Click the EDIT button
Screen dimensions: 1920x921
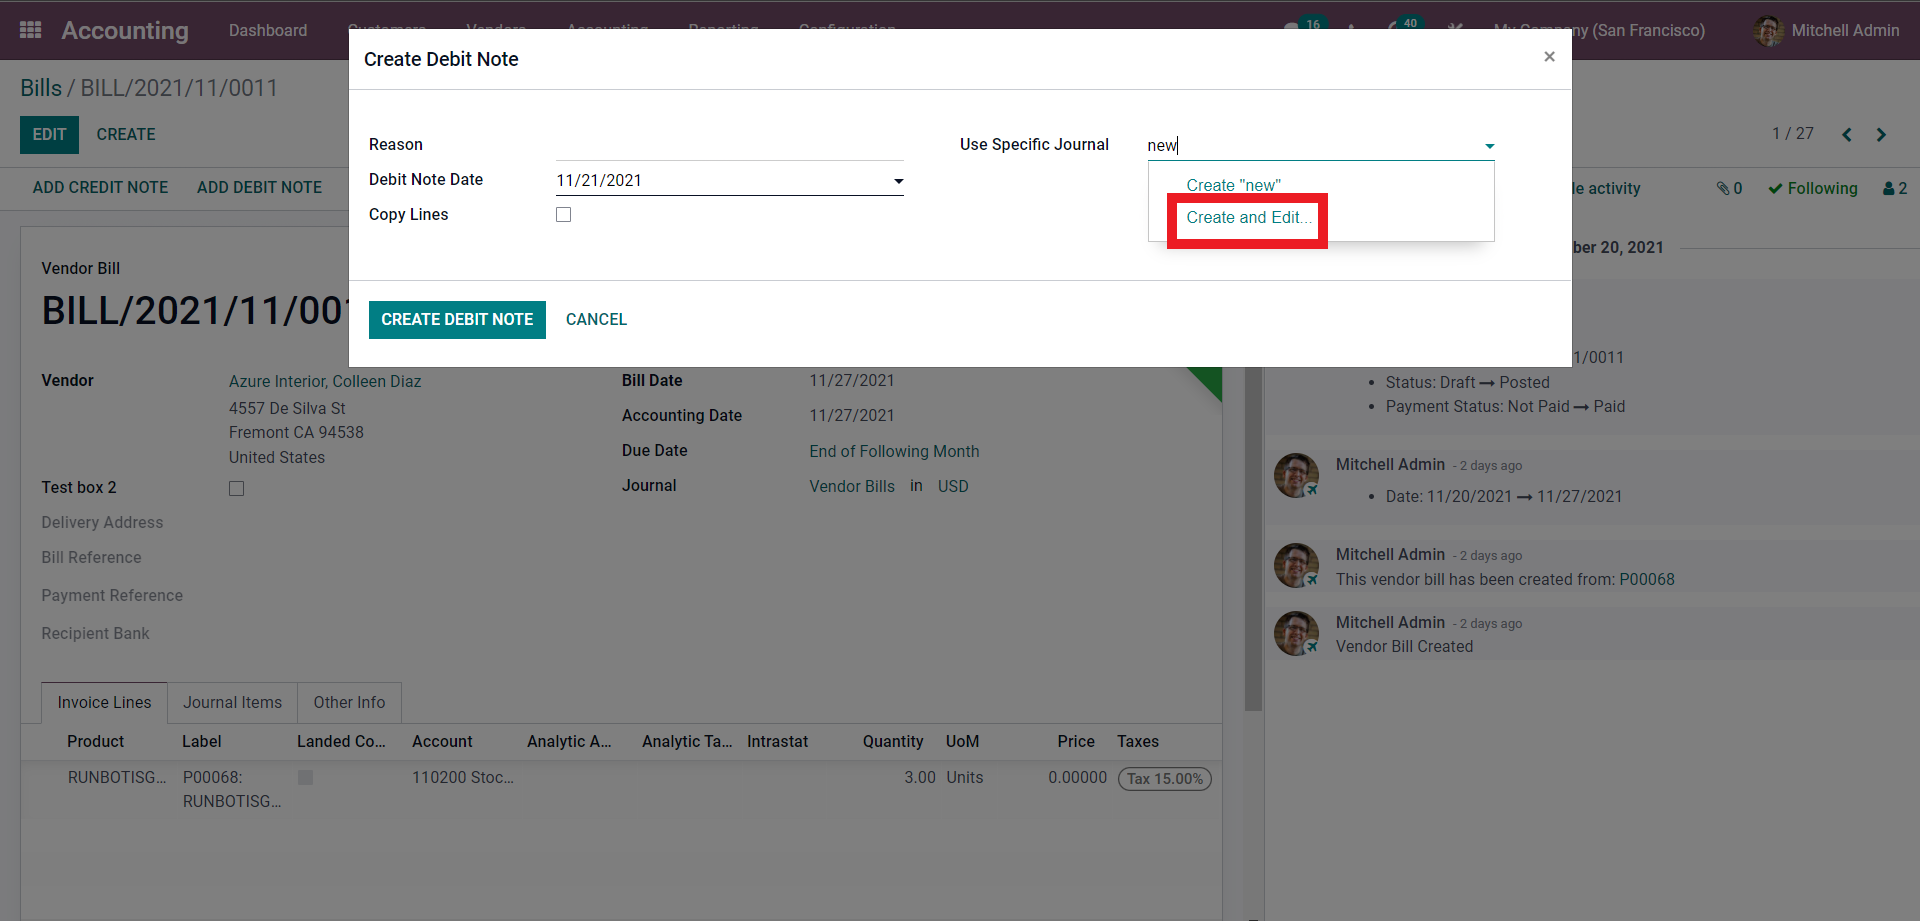coord(49,135)
